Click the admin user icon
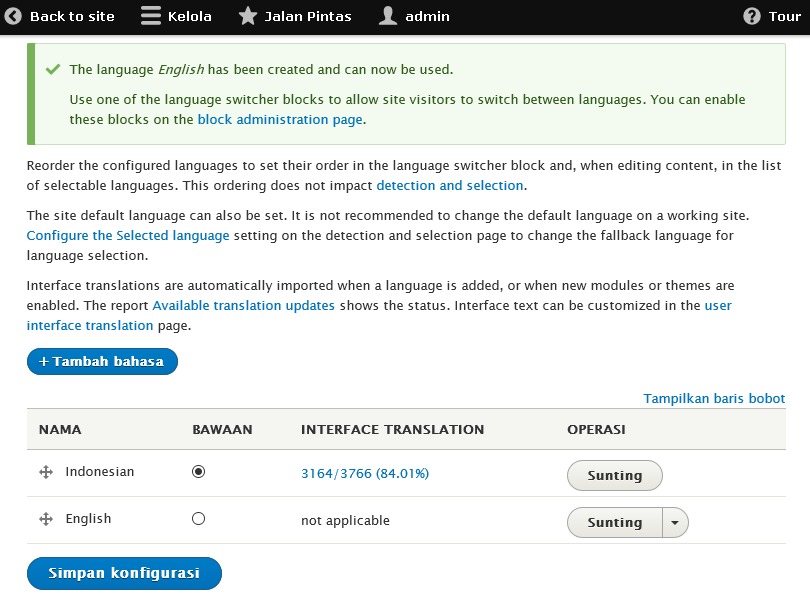This screenshot has height=600, width=810. [x=389, y=16]
